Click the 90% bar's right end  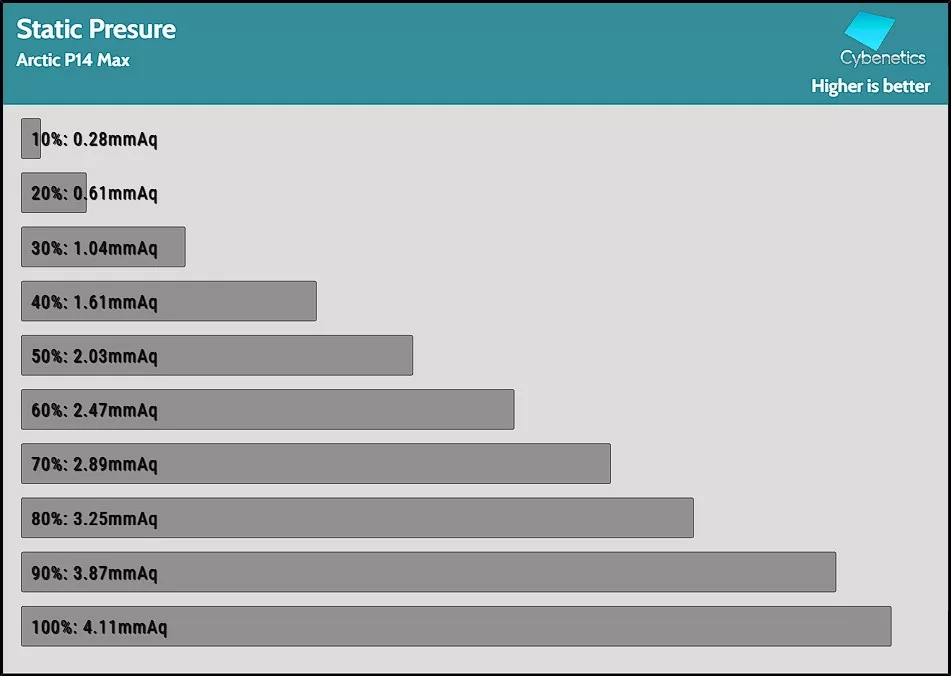pos(829,572)
